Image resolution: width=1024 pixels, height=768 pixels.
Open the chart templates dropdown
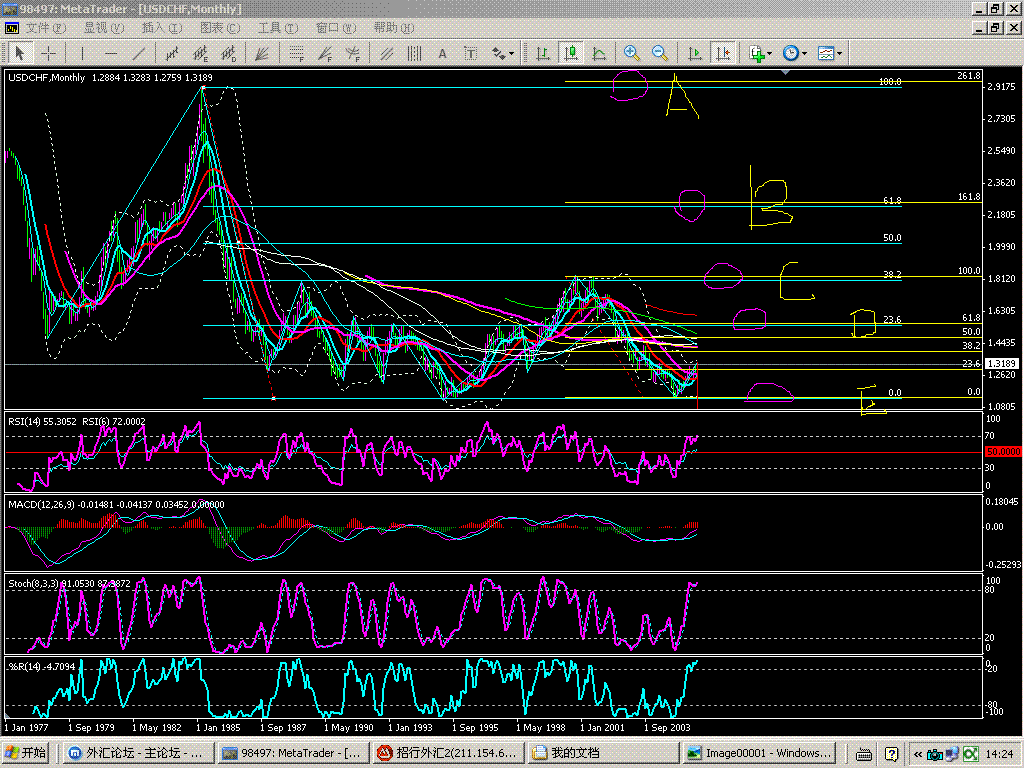click(839, 54)
